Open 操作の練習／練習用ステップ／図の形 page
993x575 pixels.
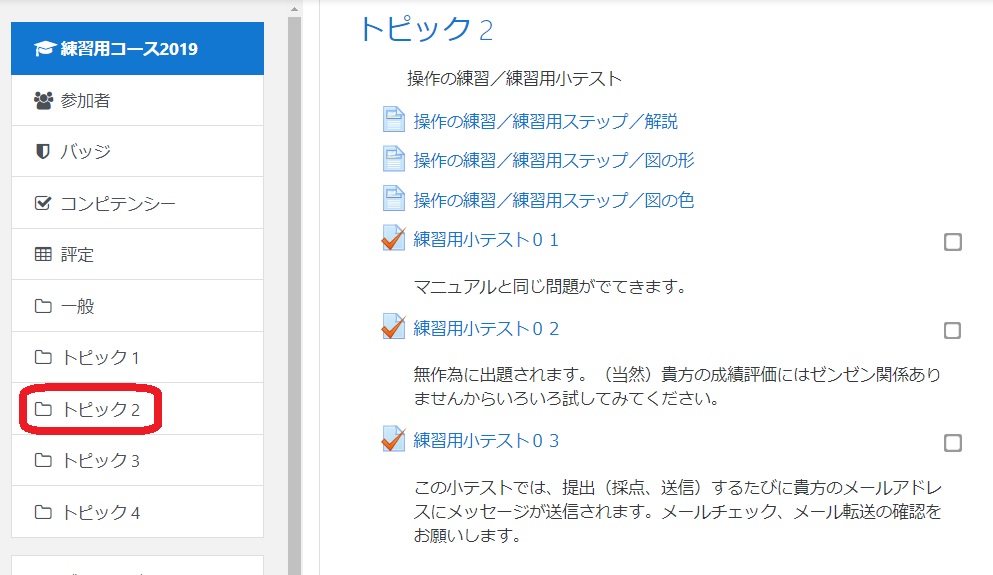pyautogui.click(x=553, y=160)
